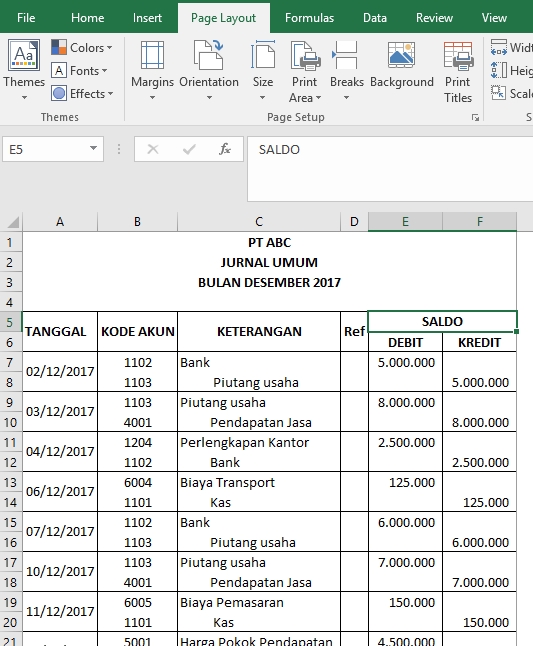
Task: Select the KREDIT header cell
Action: [x=480, y=342]
